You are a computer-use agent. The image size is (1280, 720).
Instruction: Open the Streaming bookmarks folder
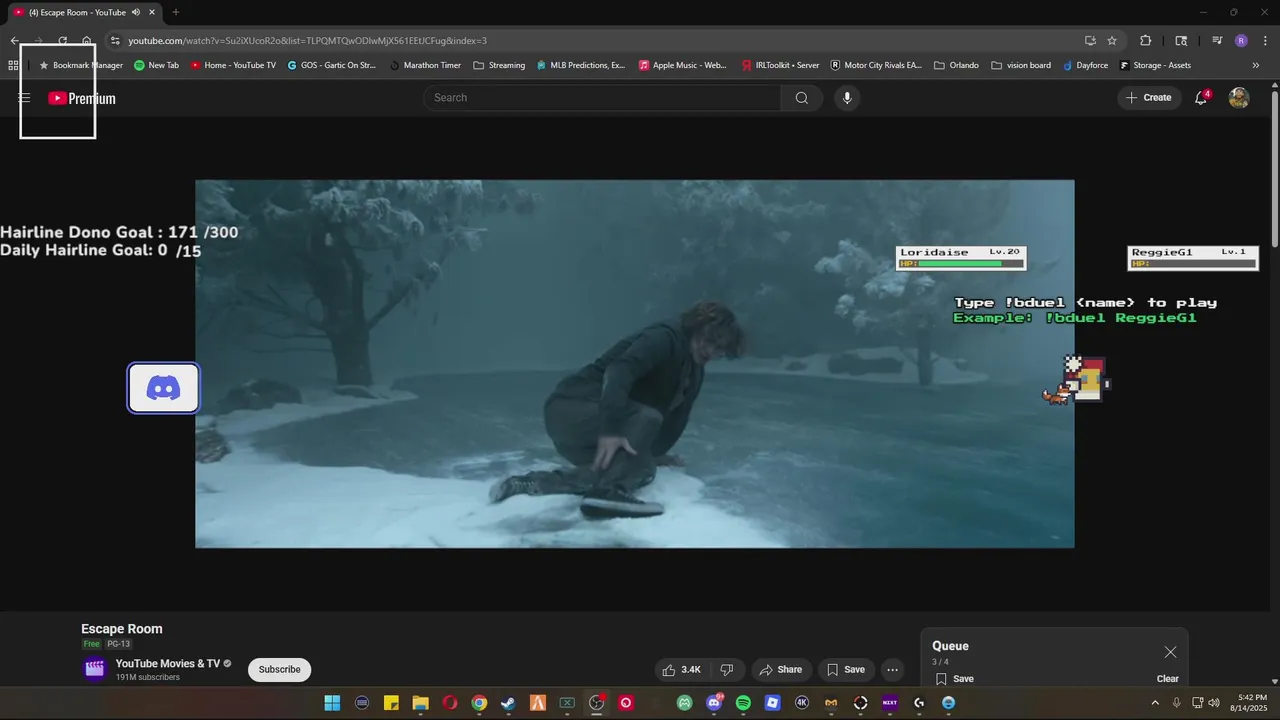point(499,65)
